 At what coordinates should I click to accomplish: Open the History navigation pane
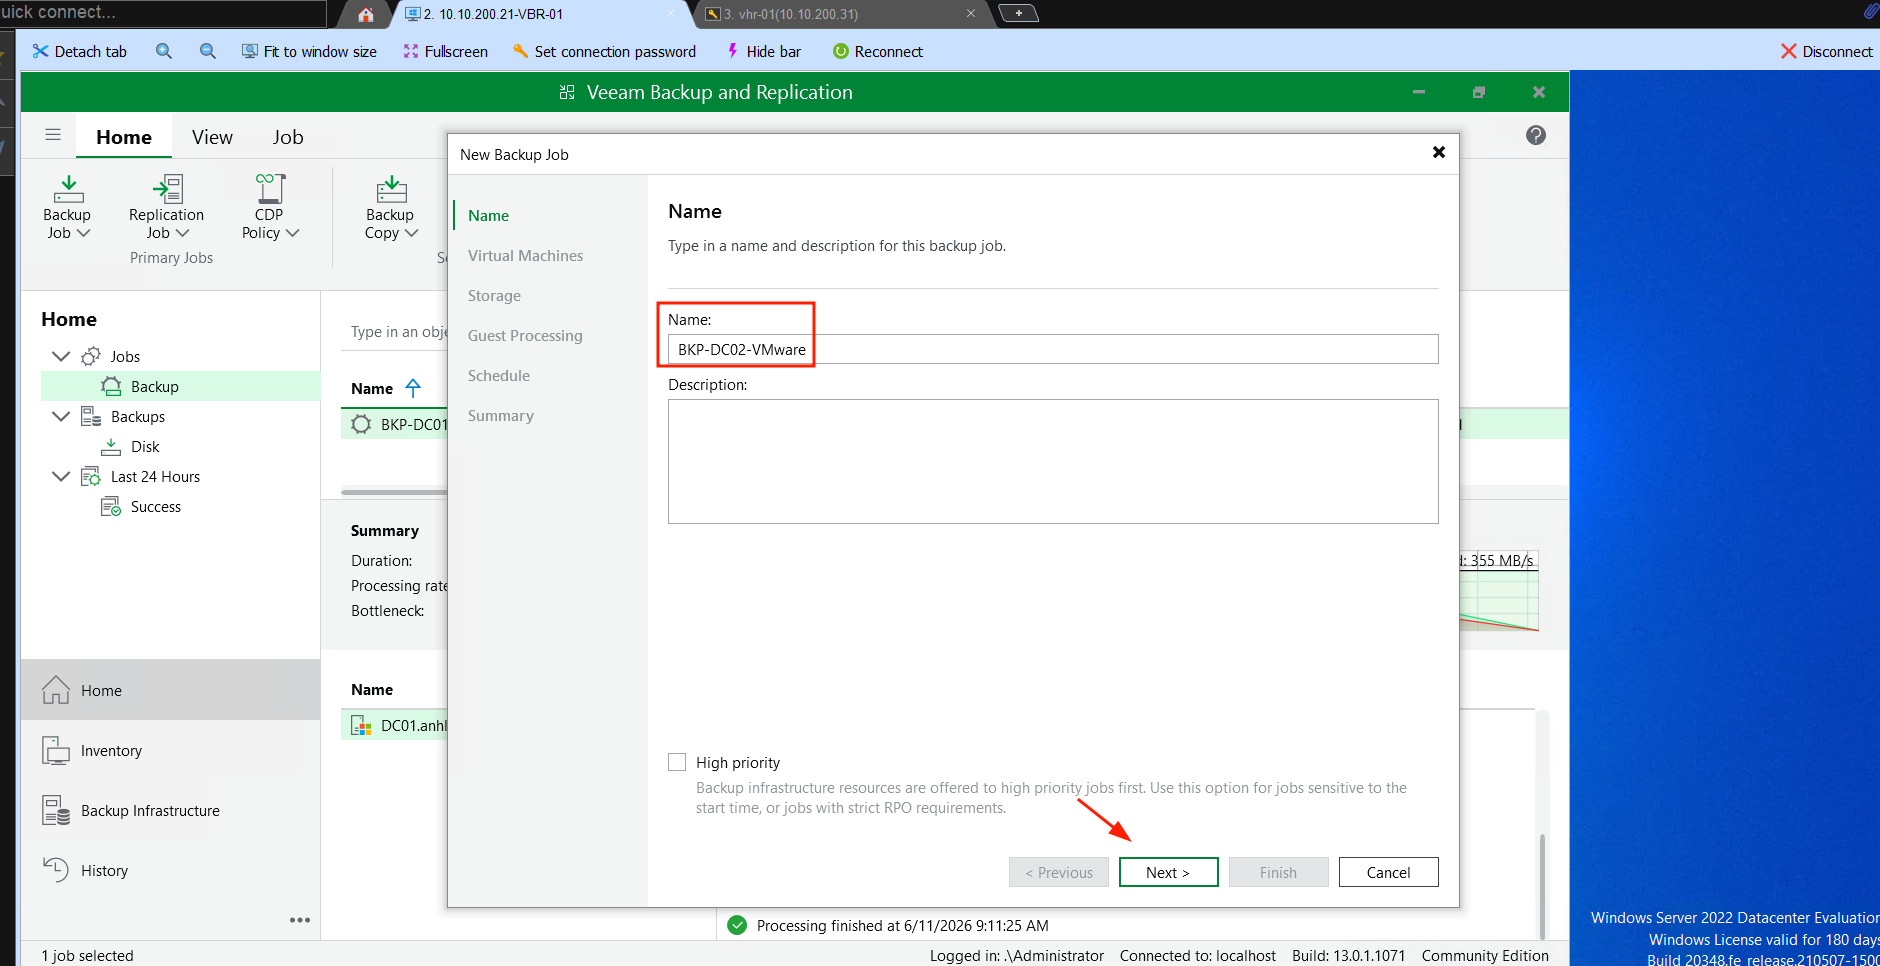[170, 870]
